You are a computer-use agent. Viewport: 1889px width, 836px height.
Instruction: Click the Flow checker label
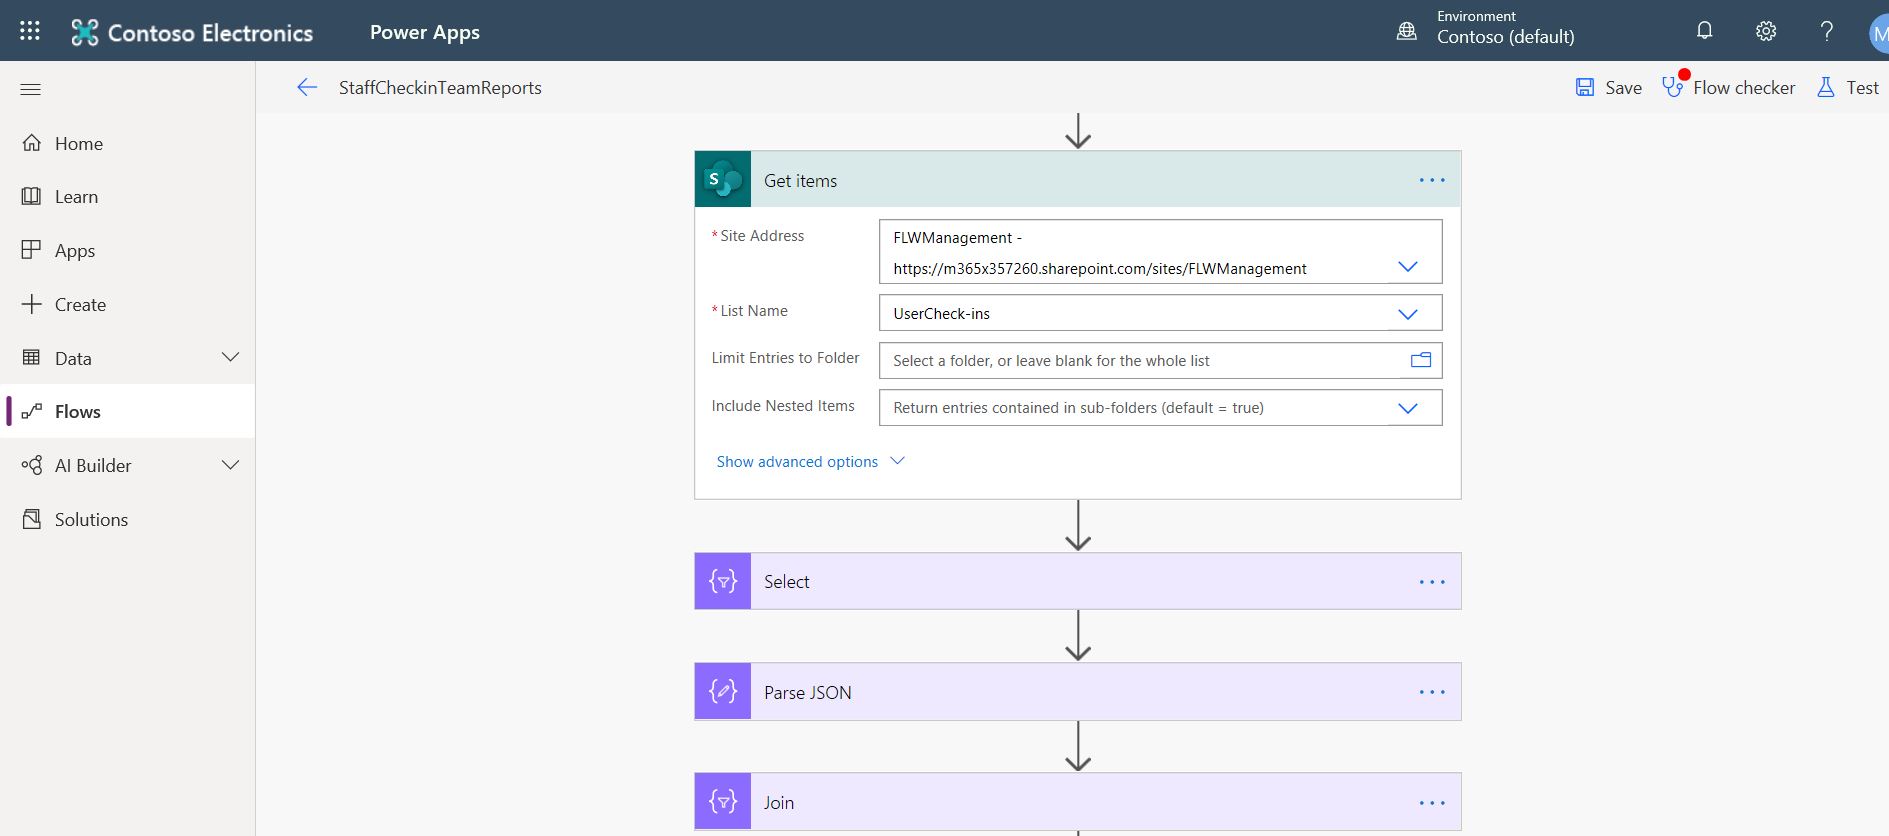point(1744,88)
